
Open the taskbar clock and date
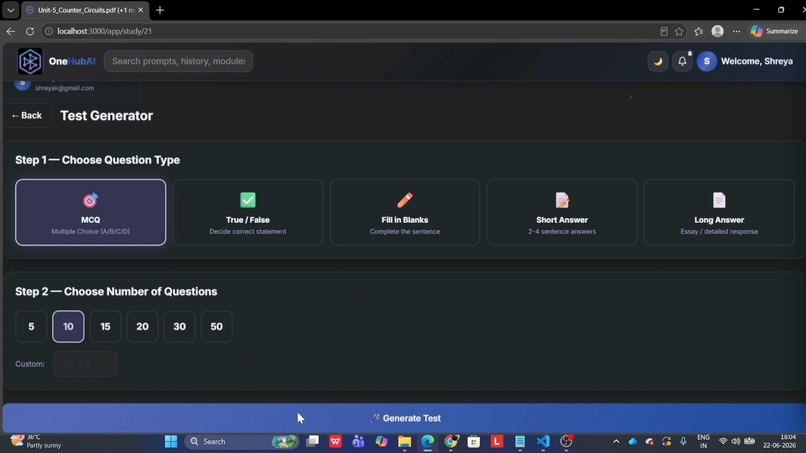(780, 441)
